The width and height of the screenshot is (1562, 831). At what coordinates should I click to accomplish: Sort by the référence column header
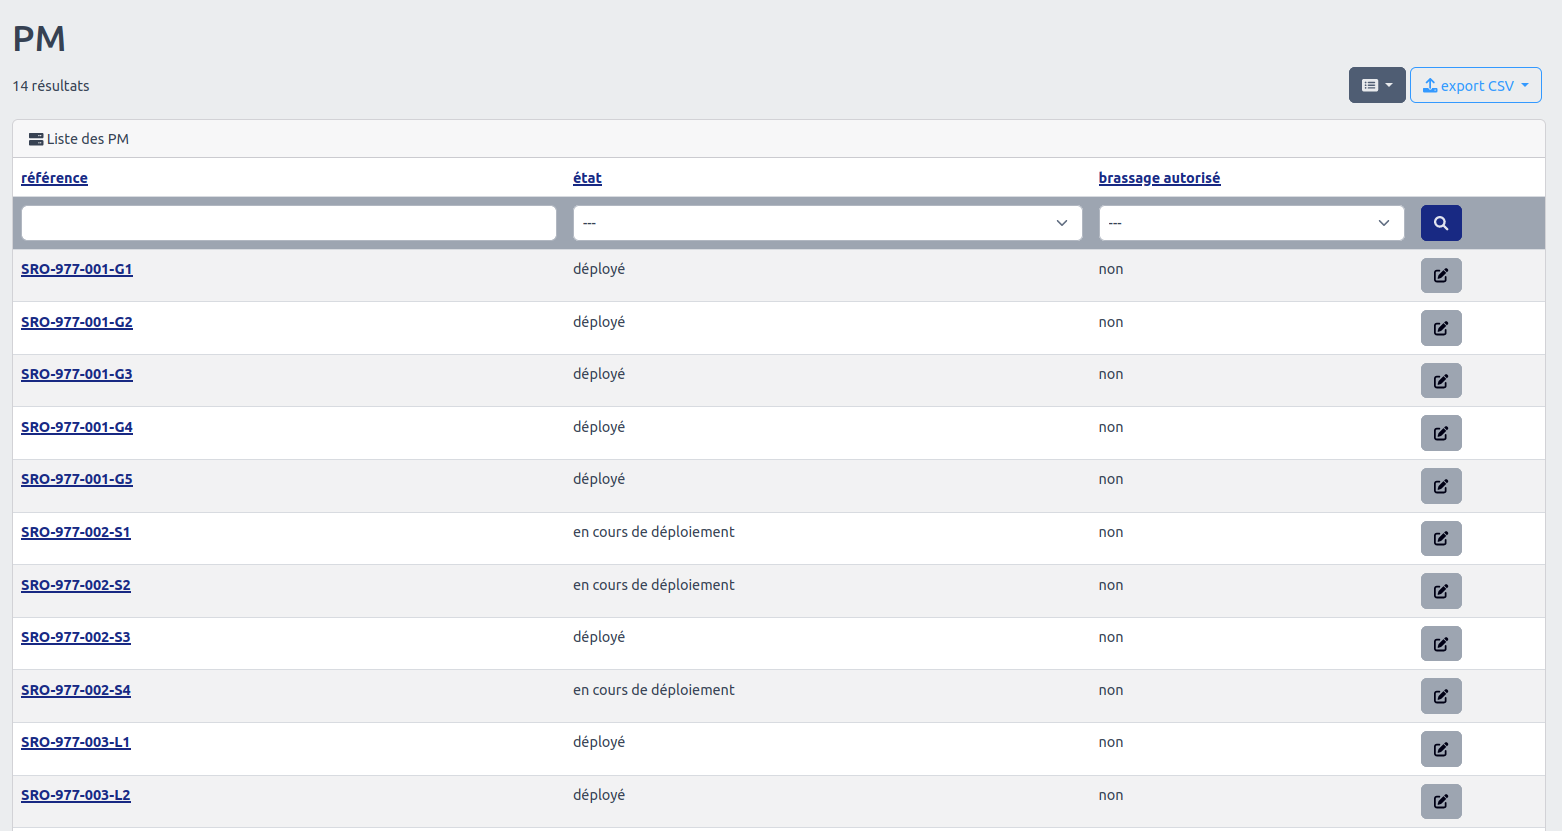(54, 178)
